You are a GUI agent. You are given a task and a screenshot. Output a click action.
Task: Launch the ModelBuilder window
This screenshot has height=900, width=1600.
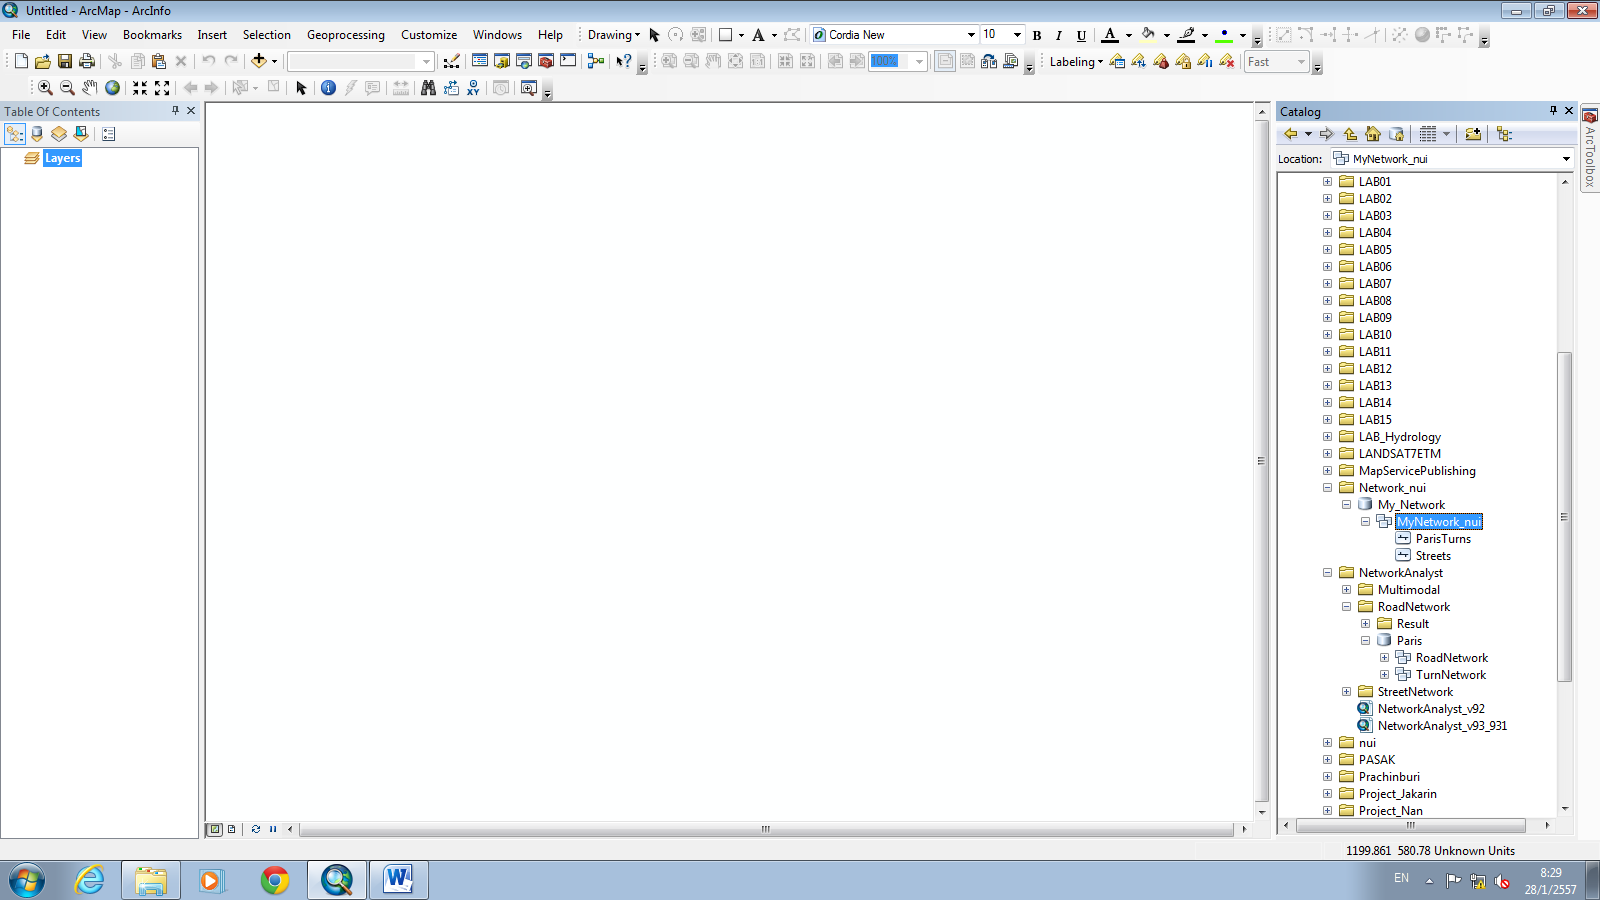click(x=596, y=61)
